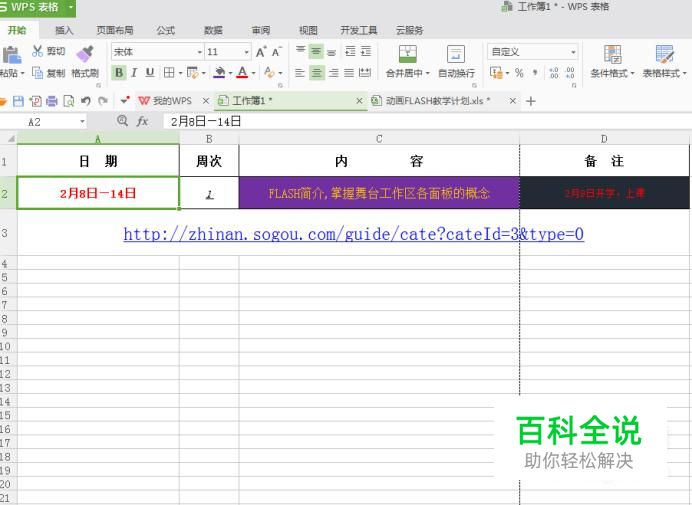Apply cell borders icon
The height and width of the screenshot is (505, 692).
(169, 72)
